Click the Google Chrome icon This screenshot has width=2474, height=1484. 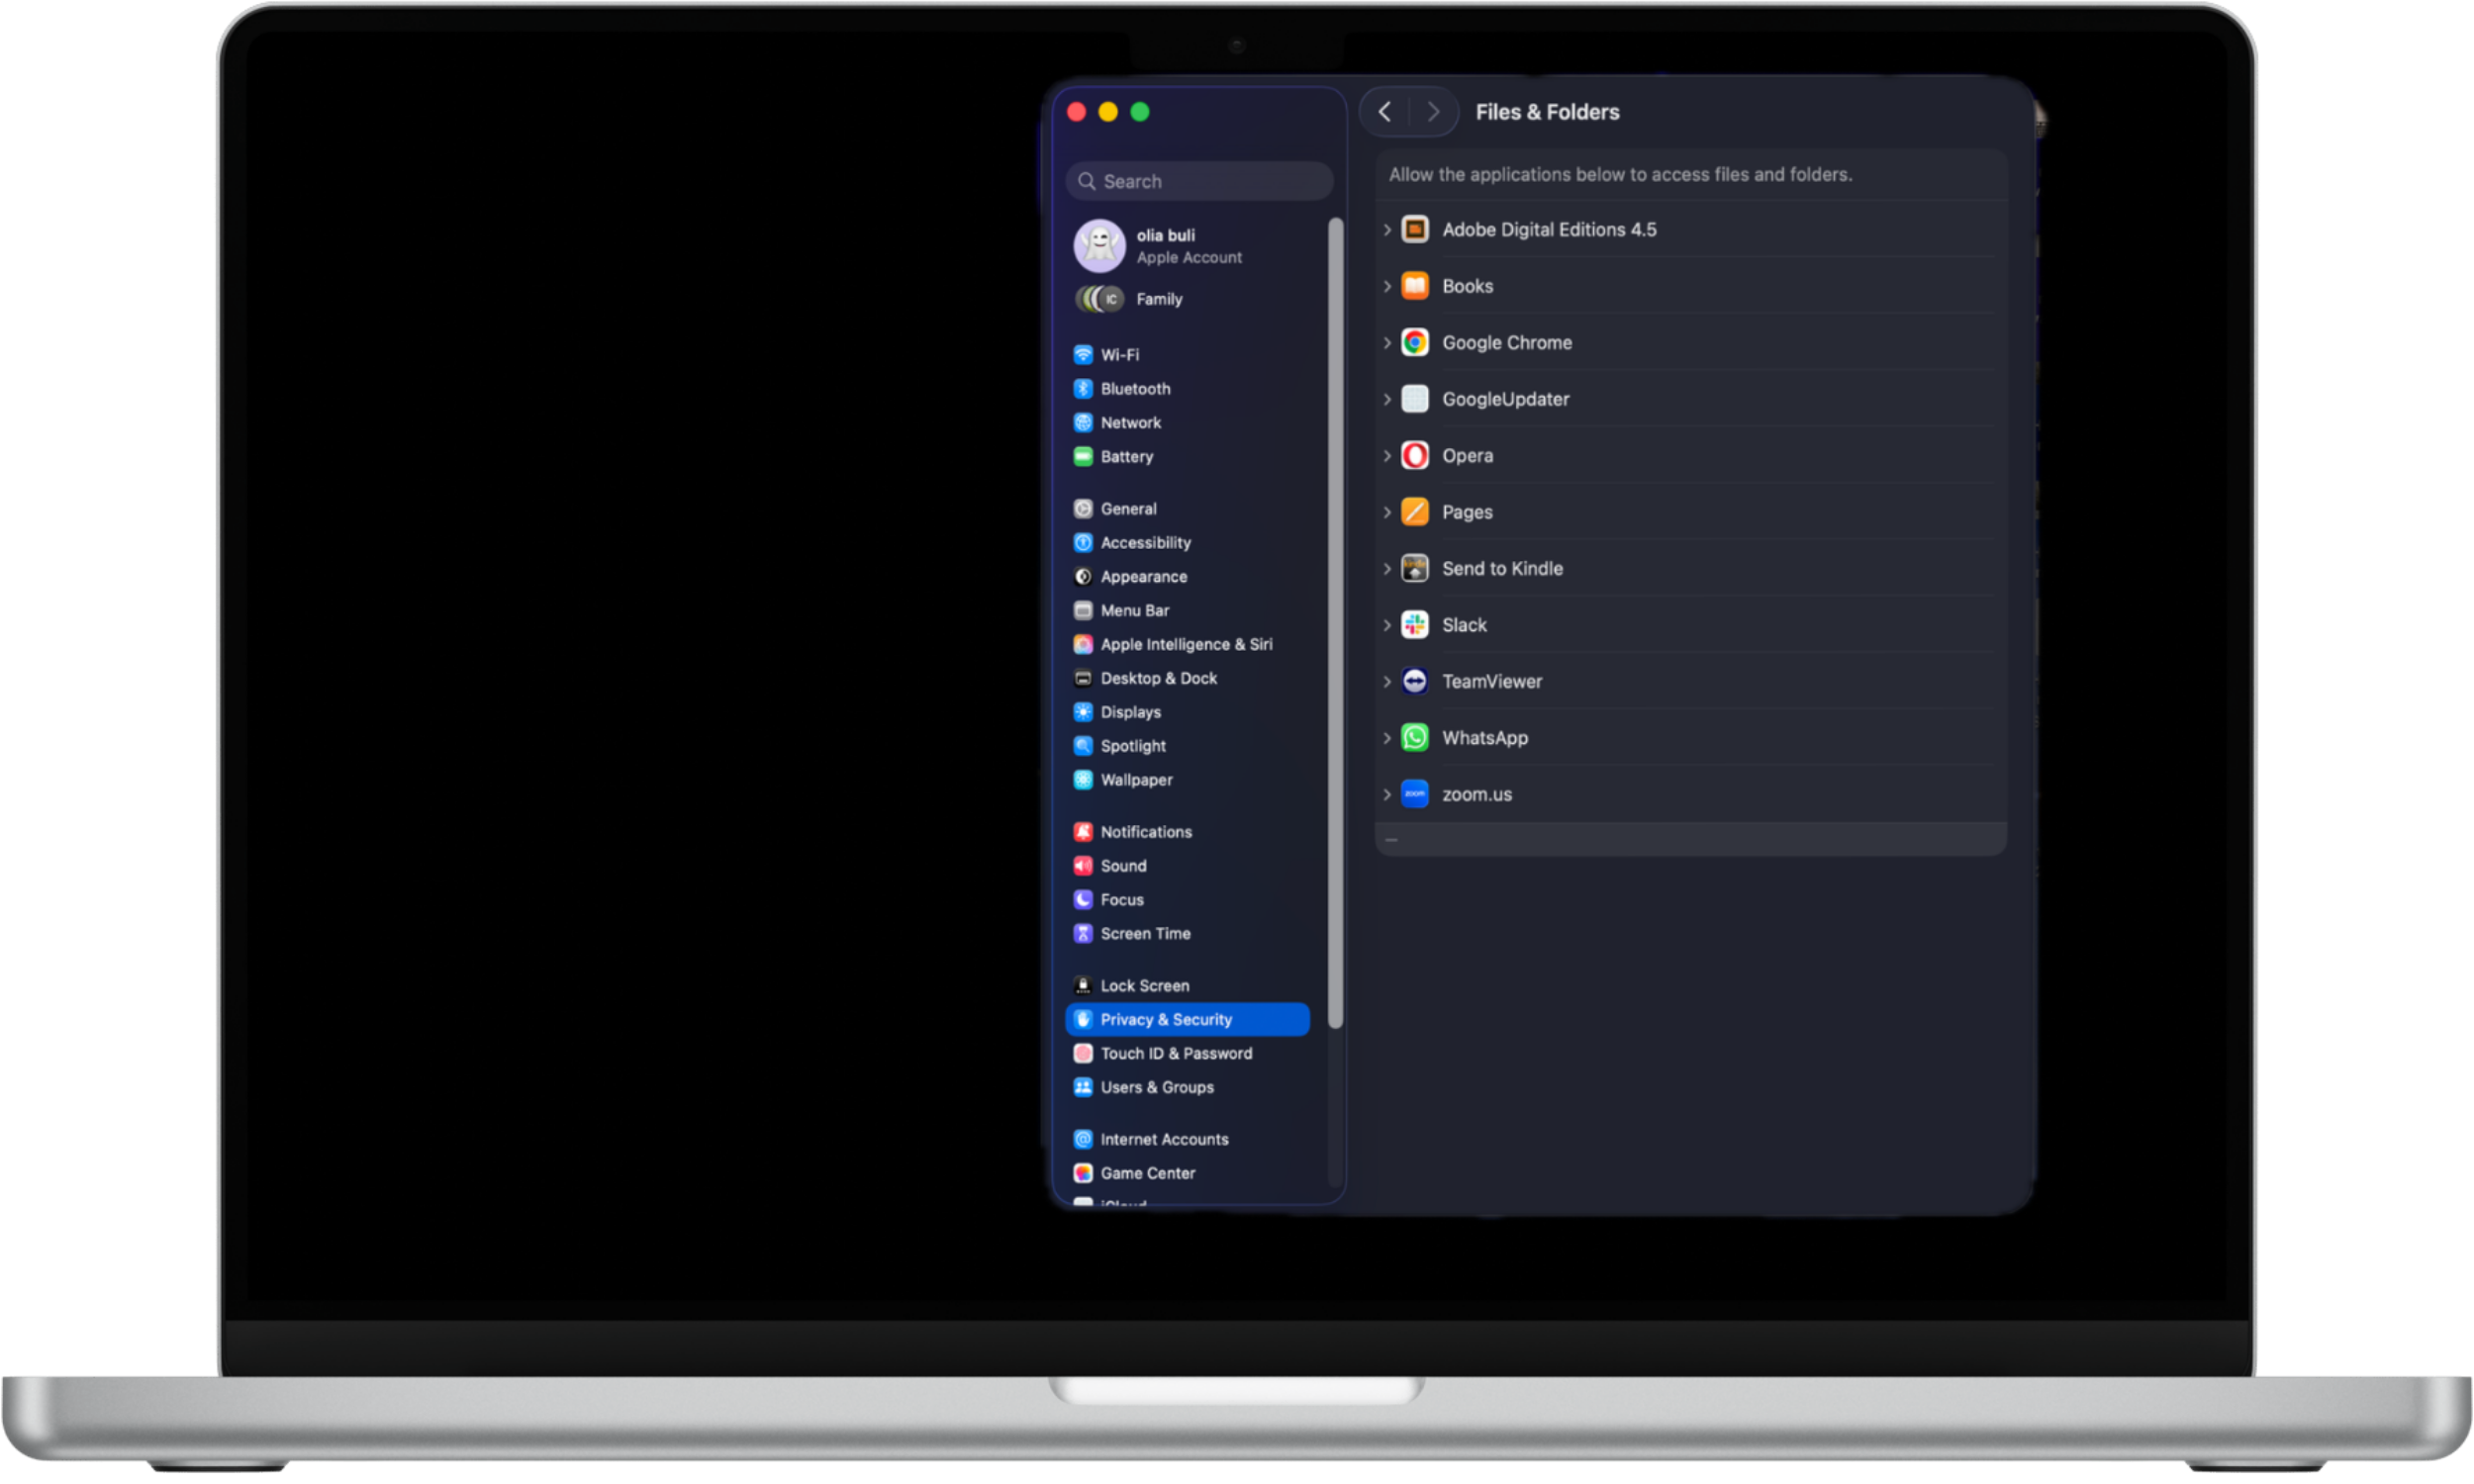(1414, 342)
